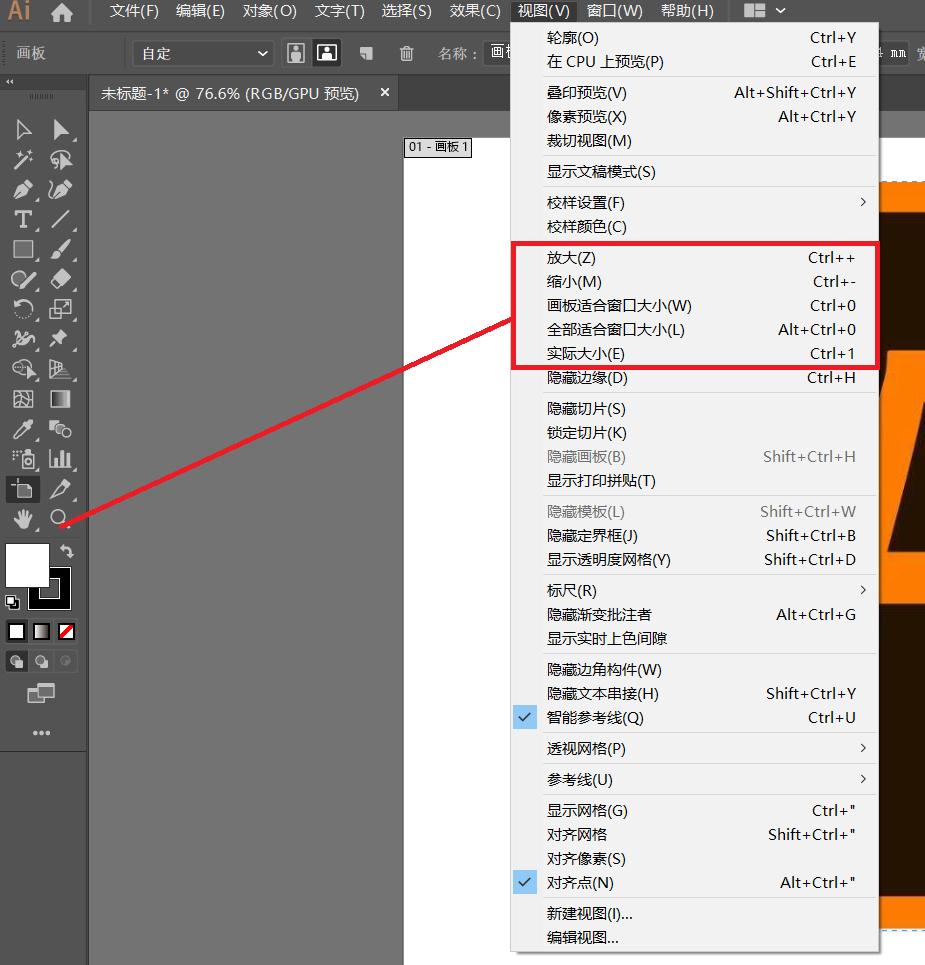Open the 窗口(W) menu
Screen dimensions: 925x965
pos(614,11)
